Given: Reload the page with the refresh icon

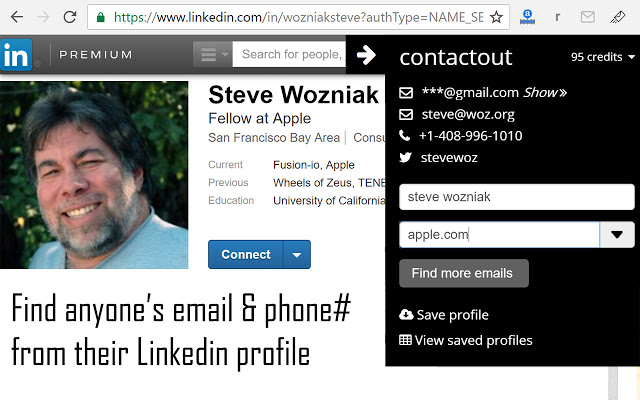Looking at the screenshot, I should coord(70,17).
